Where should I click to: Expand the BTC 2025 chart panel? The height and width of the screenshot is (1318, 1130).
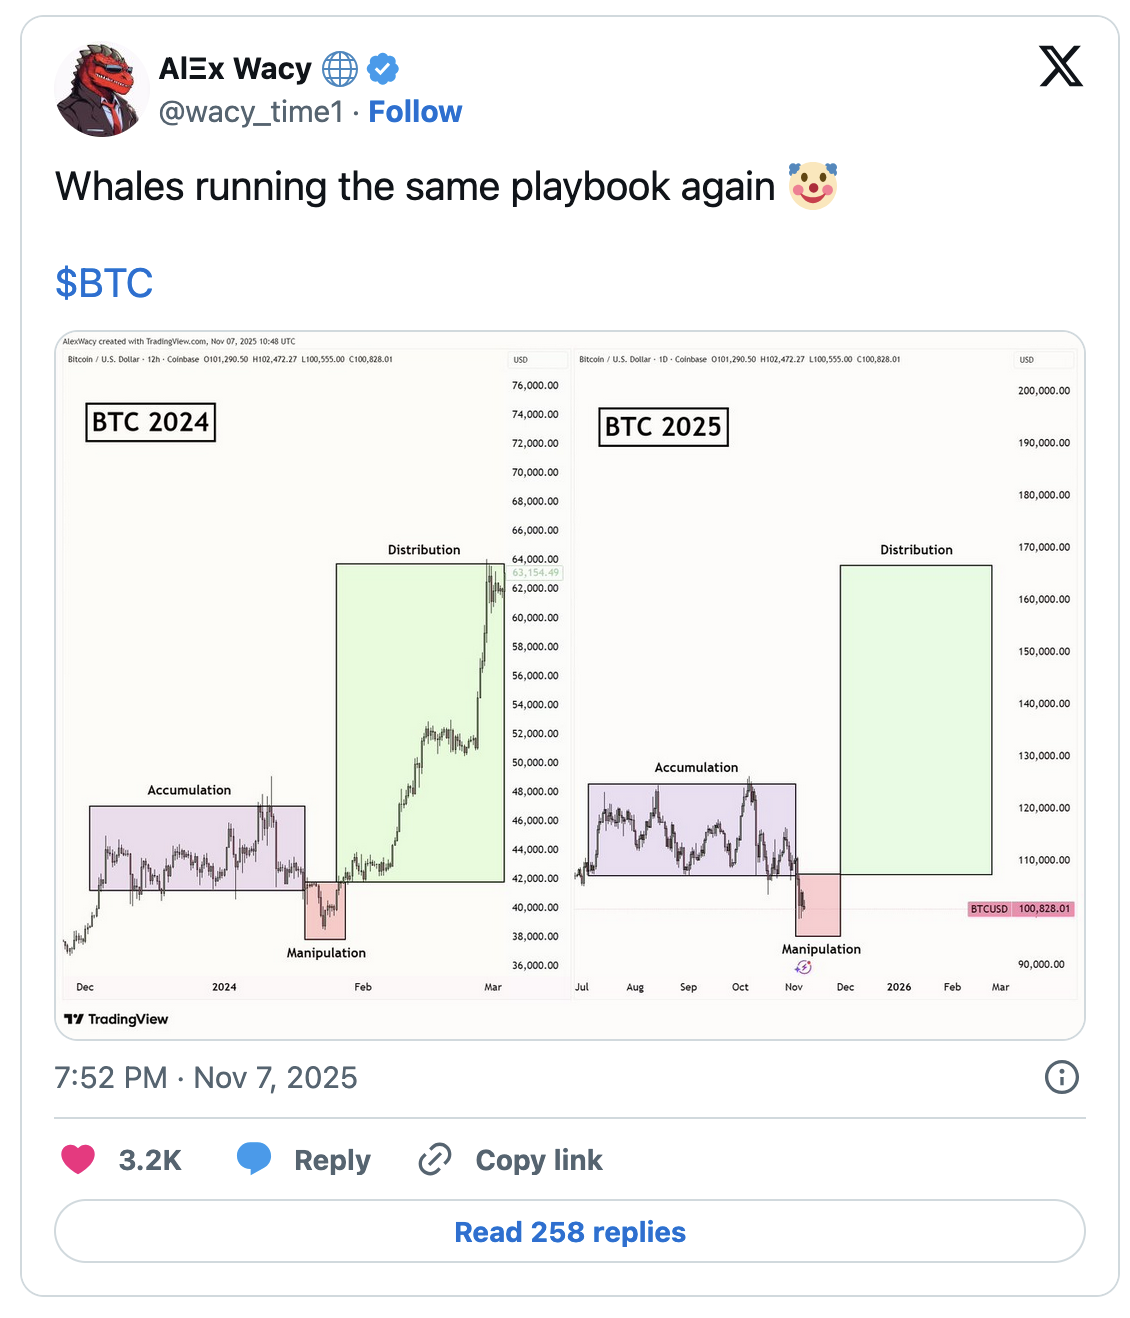coord(664,427)
